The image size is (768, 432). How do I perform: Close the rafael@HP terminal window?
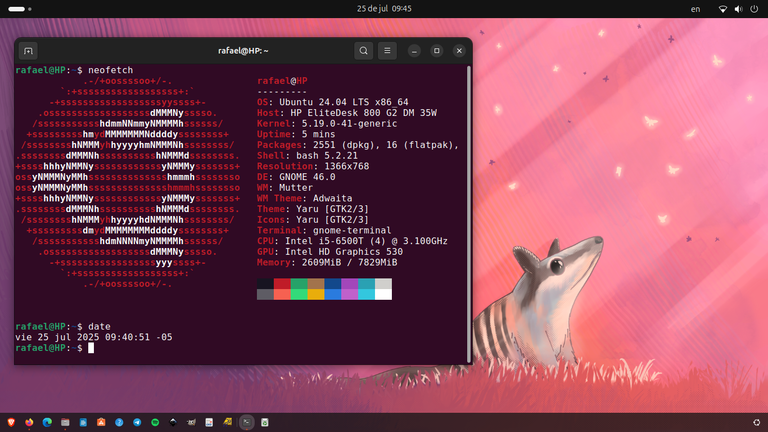pyautogui.click(x=459, y=51)
